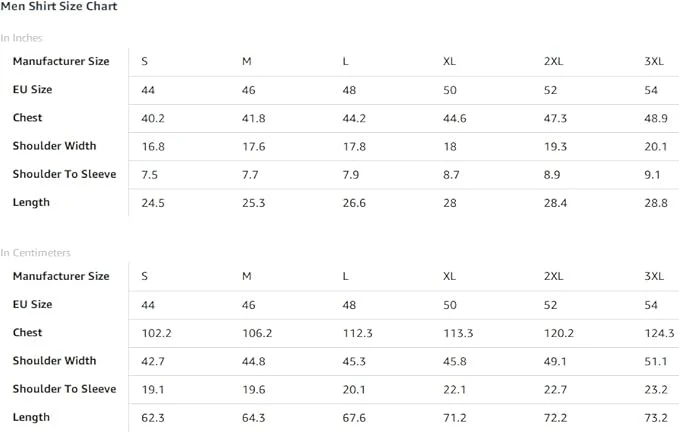Click chest value 102.2 in centimeters
Viewport: 679px width, 432px height.
click(157, 333)
